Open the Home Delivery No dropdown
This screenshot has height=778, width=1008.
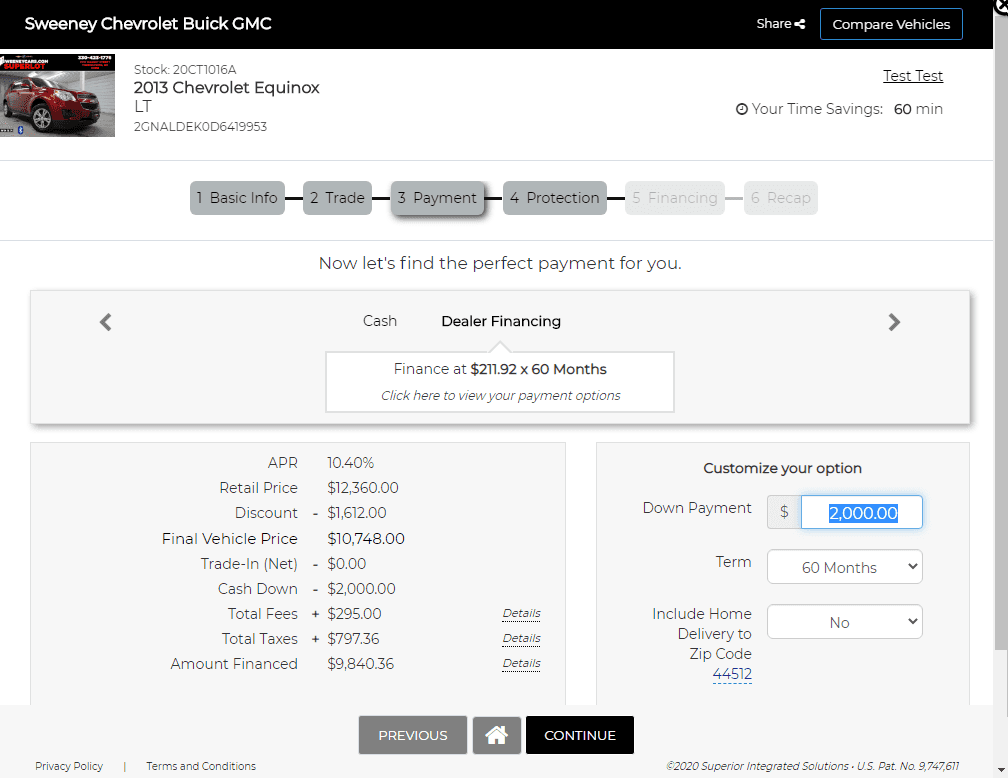pyautogui.click(x=845, y=622)
